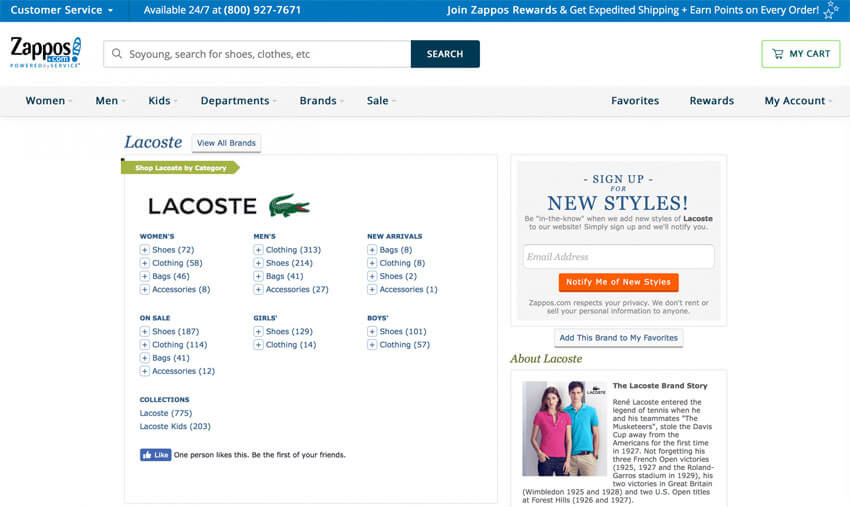The image size is (850, 507).
Task: Expand On Sale Clothing (114) plus icon
Action: pyautogui.click(x=145, y=345)
